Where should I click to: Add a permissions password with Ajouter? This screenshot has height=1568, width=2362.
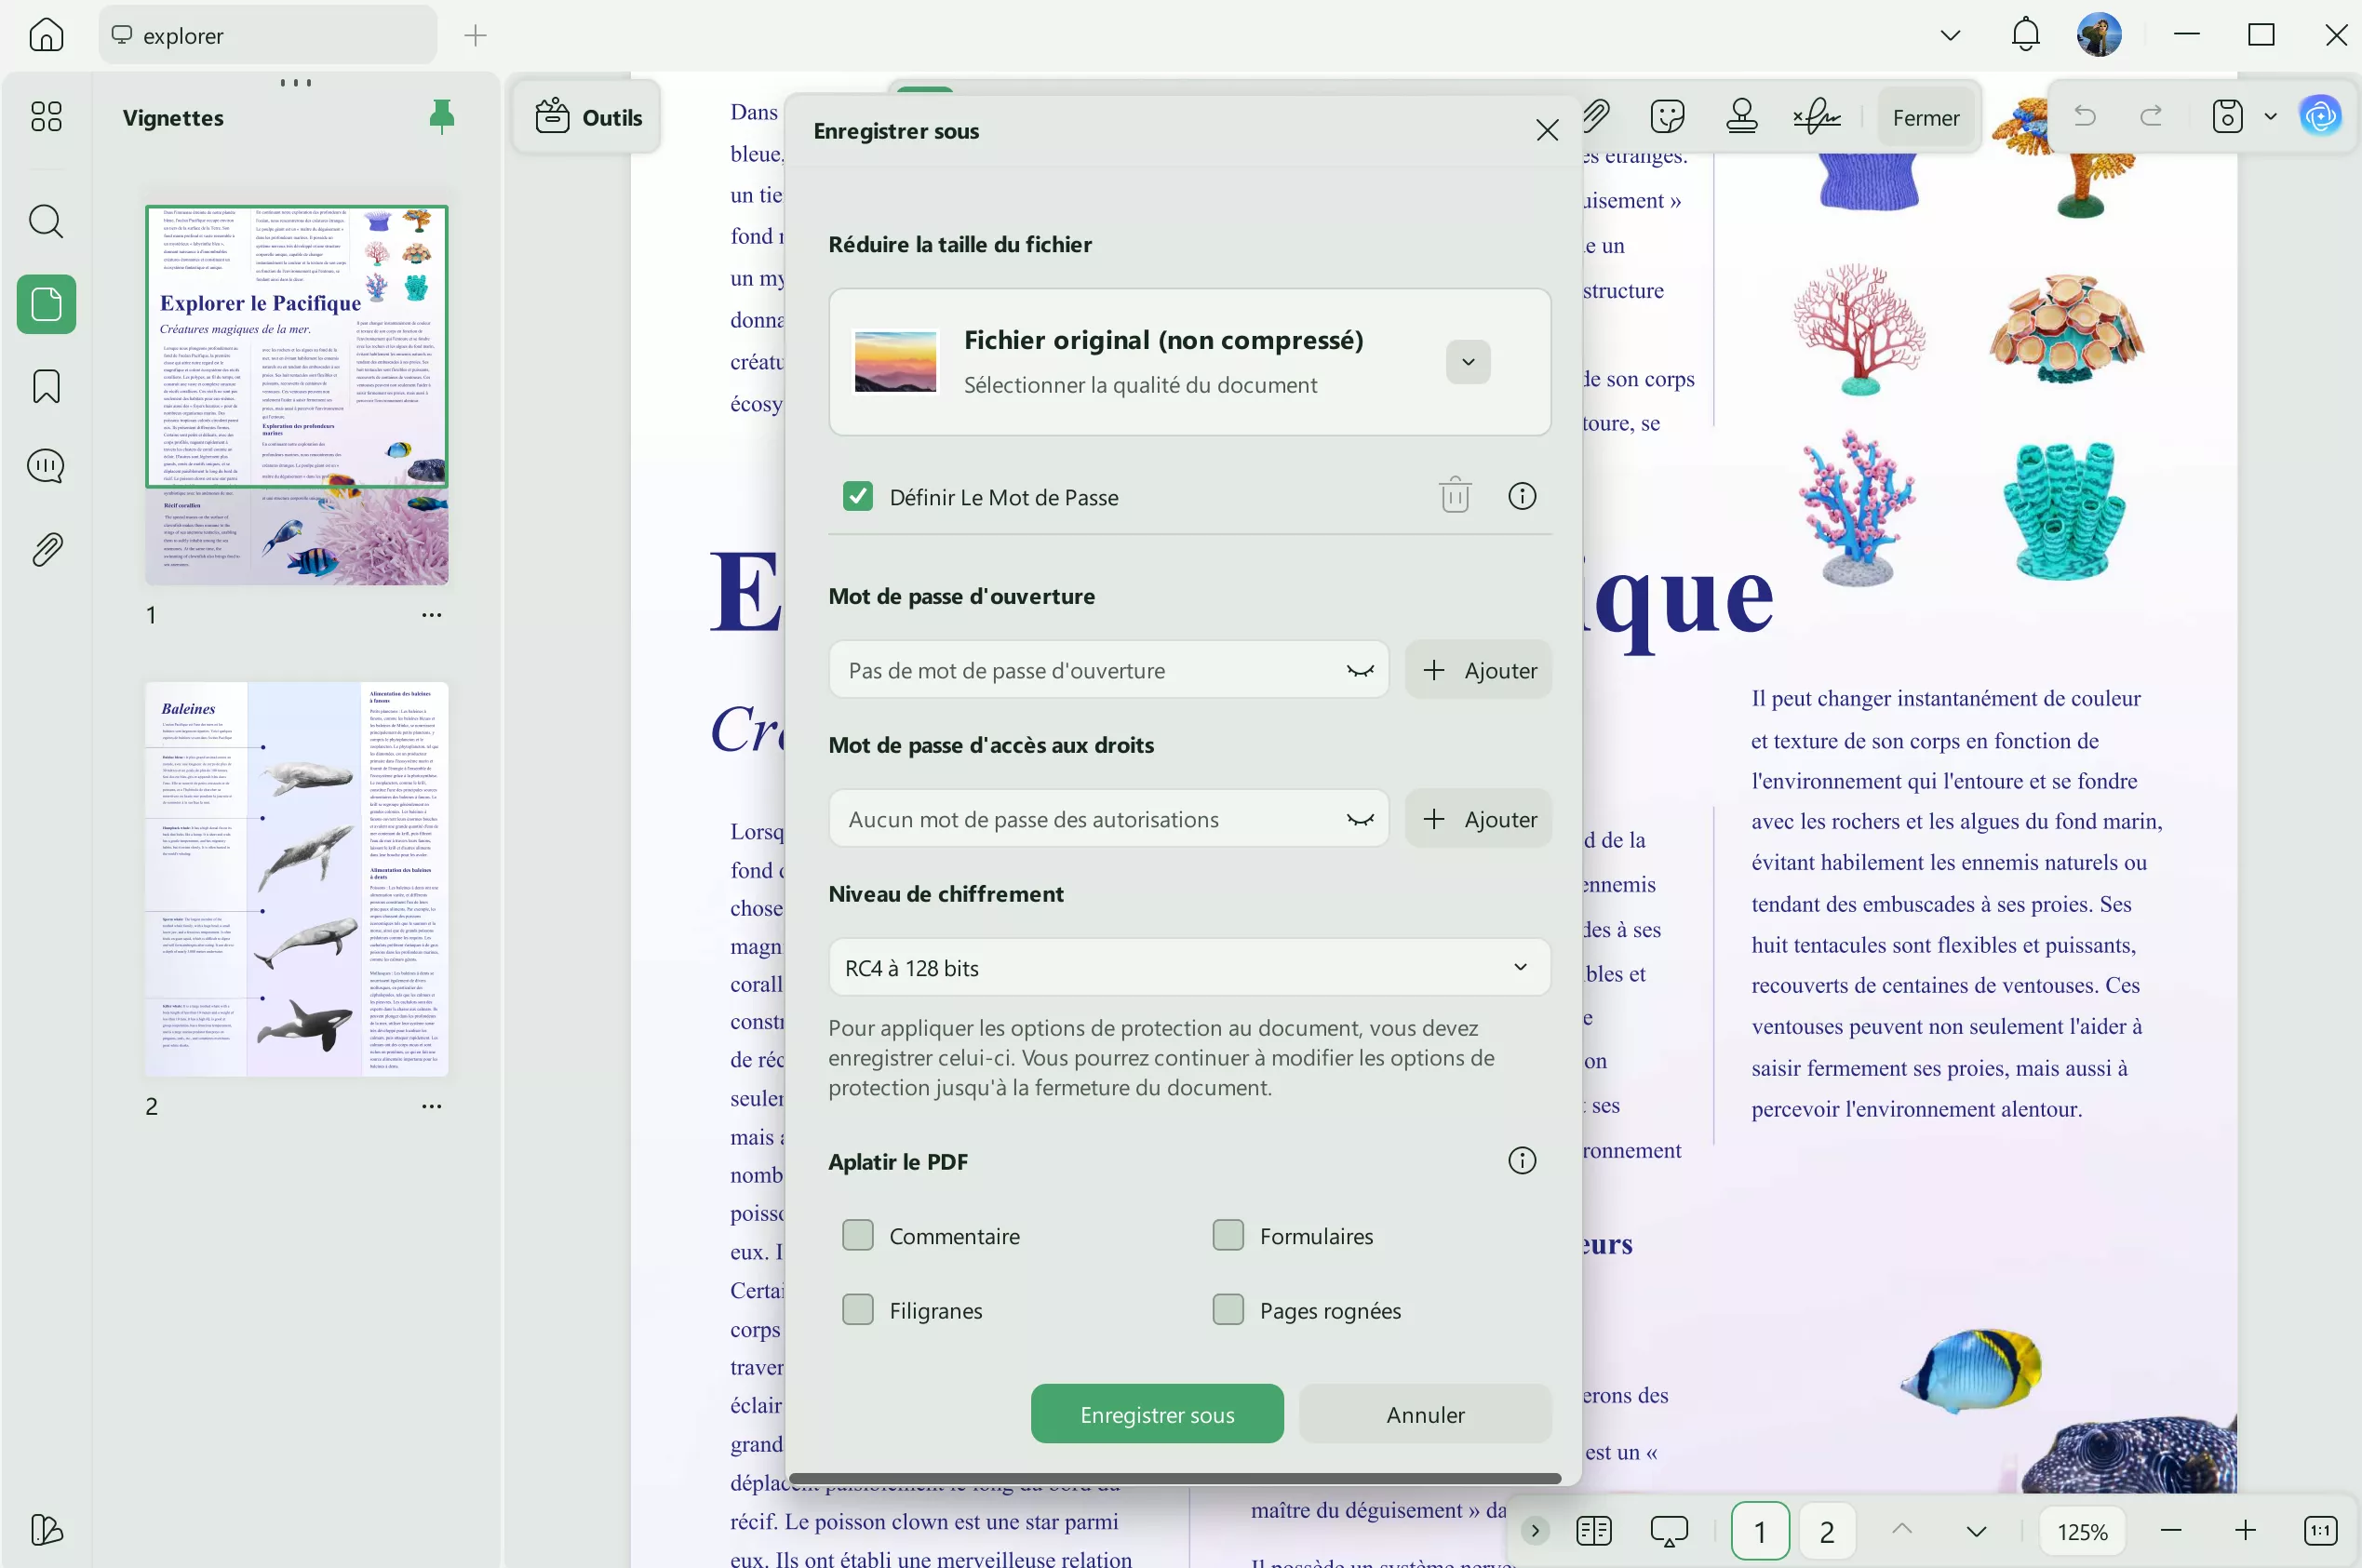(1478, 819)
